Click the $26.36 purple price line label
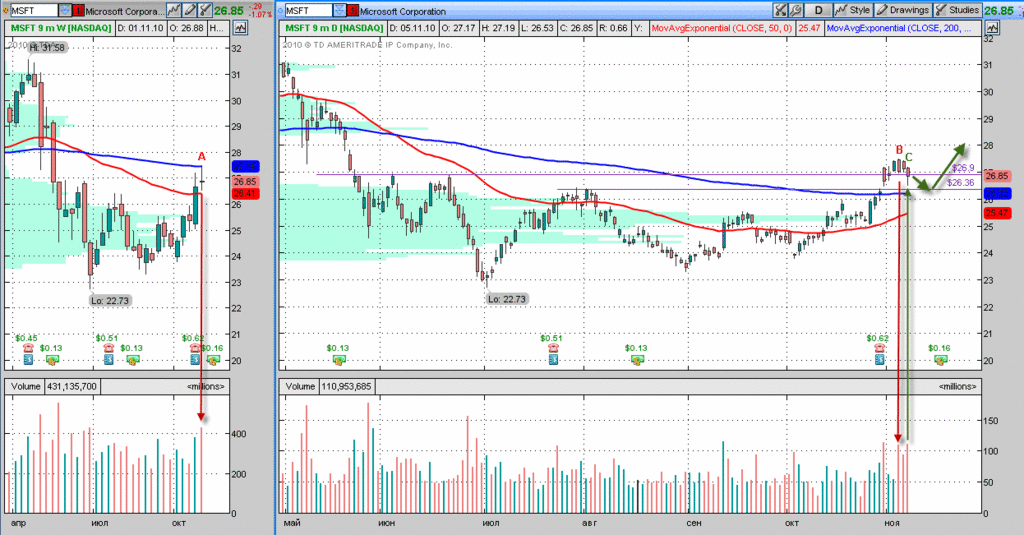Image resolution: width=1024 pixels, height=535 pixels. coord(960,183)
